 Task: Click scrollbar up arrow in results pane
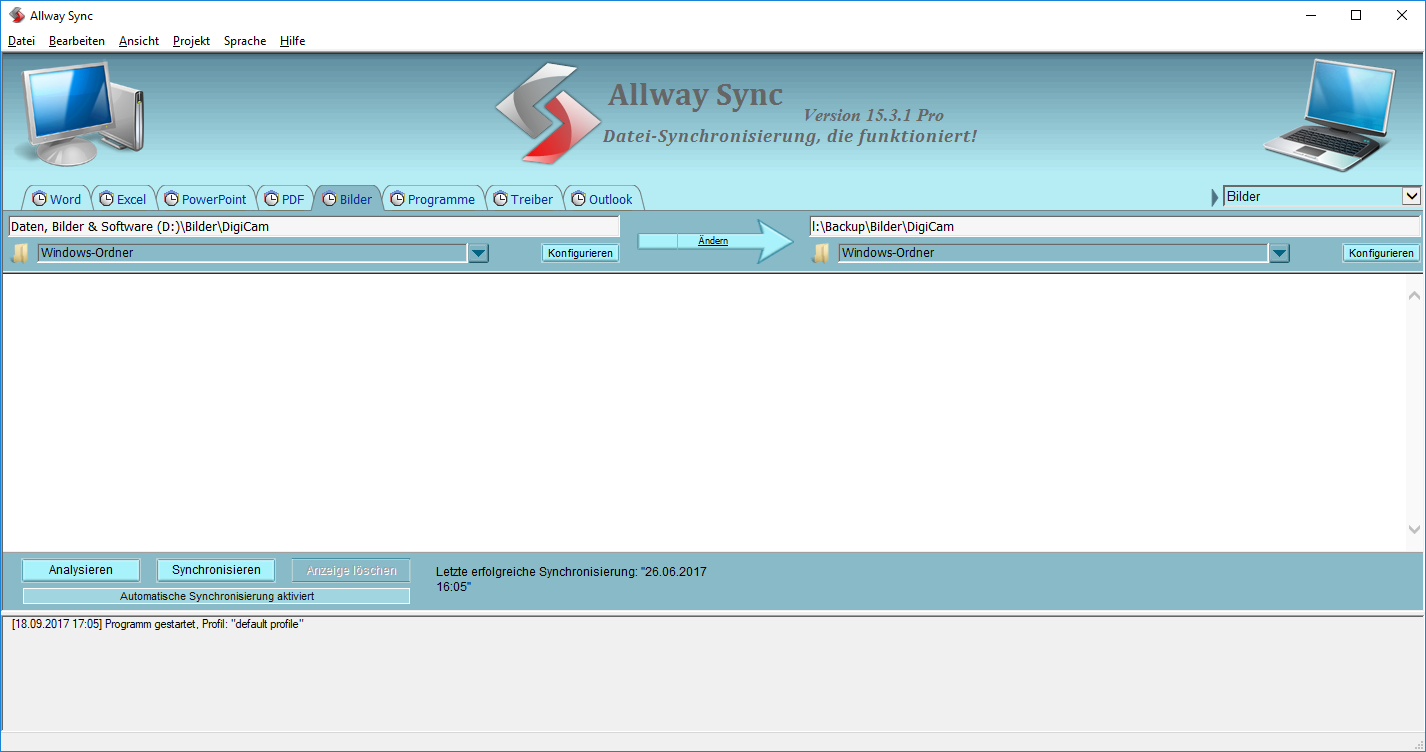1414,296
